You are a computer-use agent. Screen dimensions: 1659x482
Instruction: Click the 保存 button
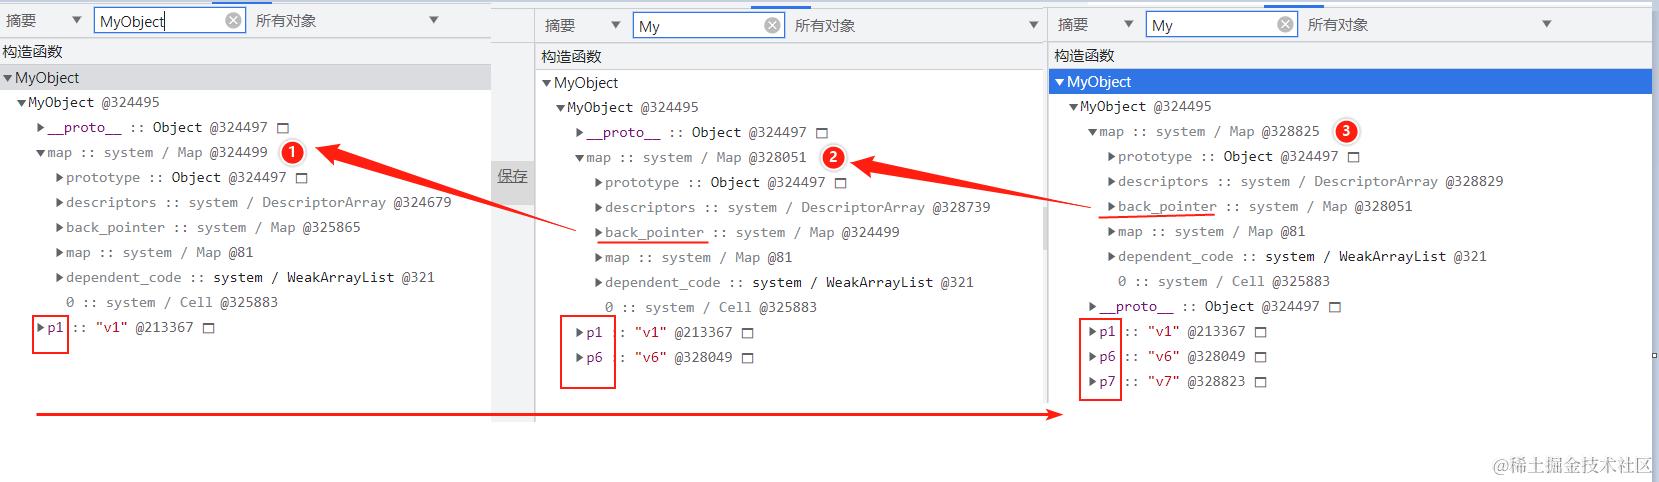[x=512, y=176]
